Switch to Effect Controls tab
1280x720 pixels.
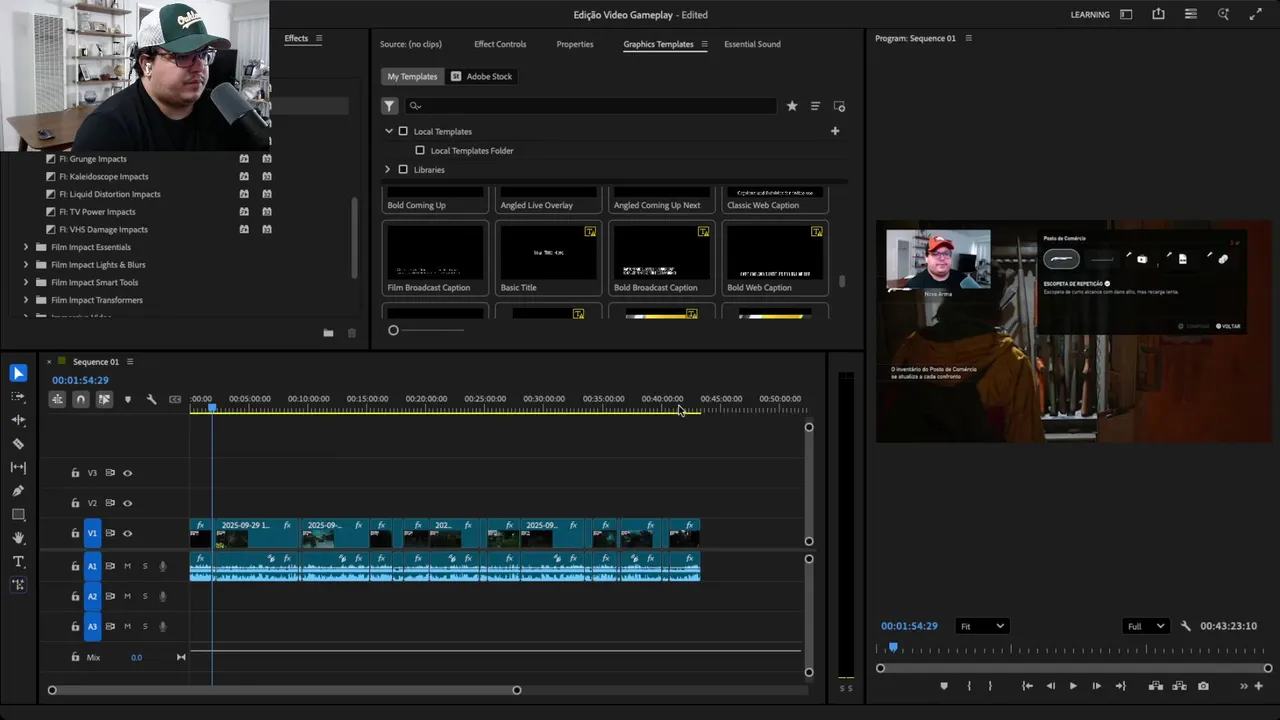click(500, 44)
